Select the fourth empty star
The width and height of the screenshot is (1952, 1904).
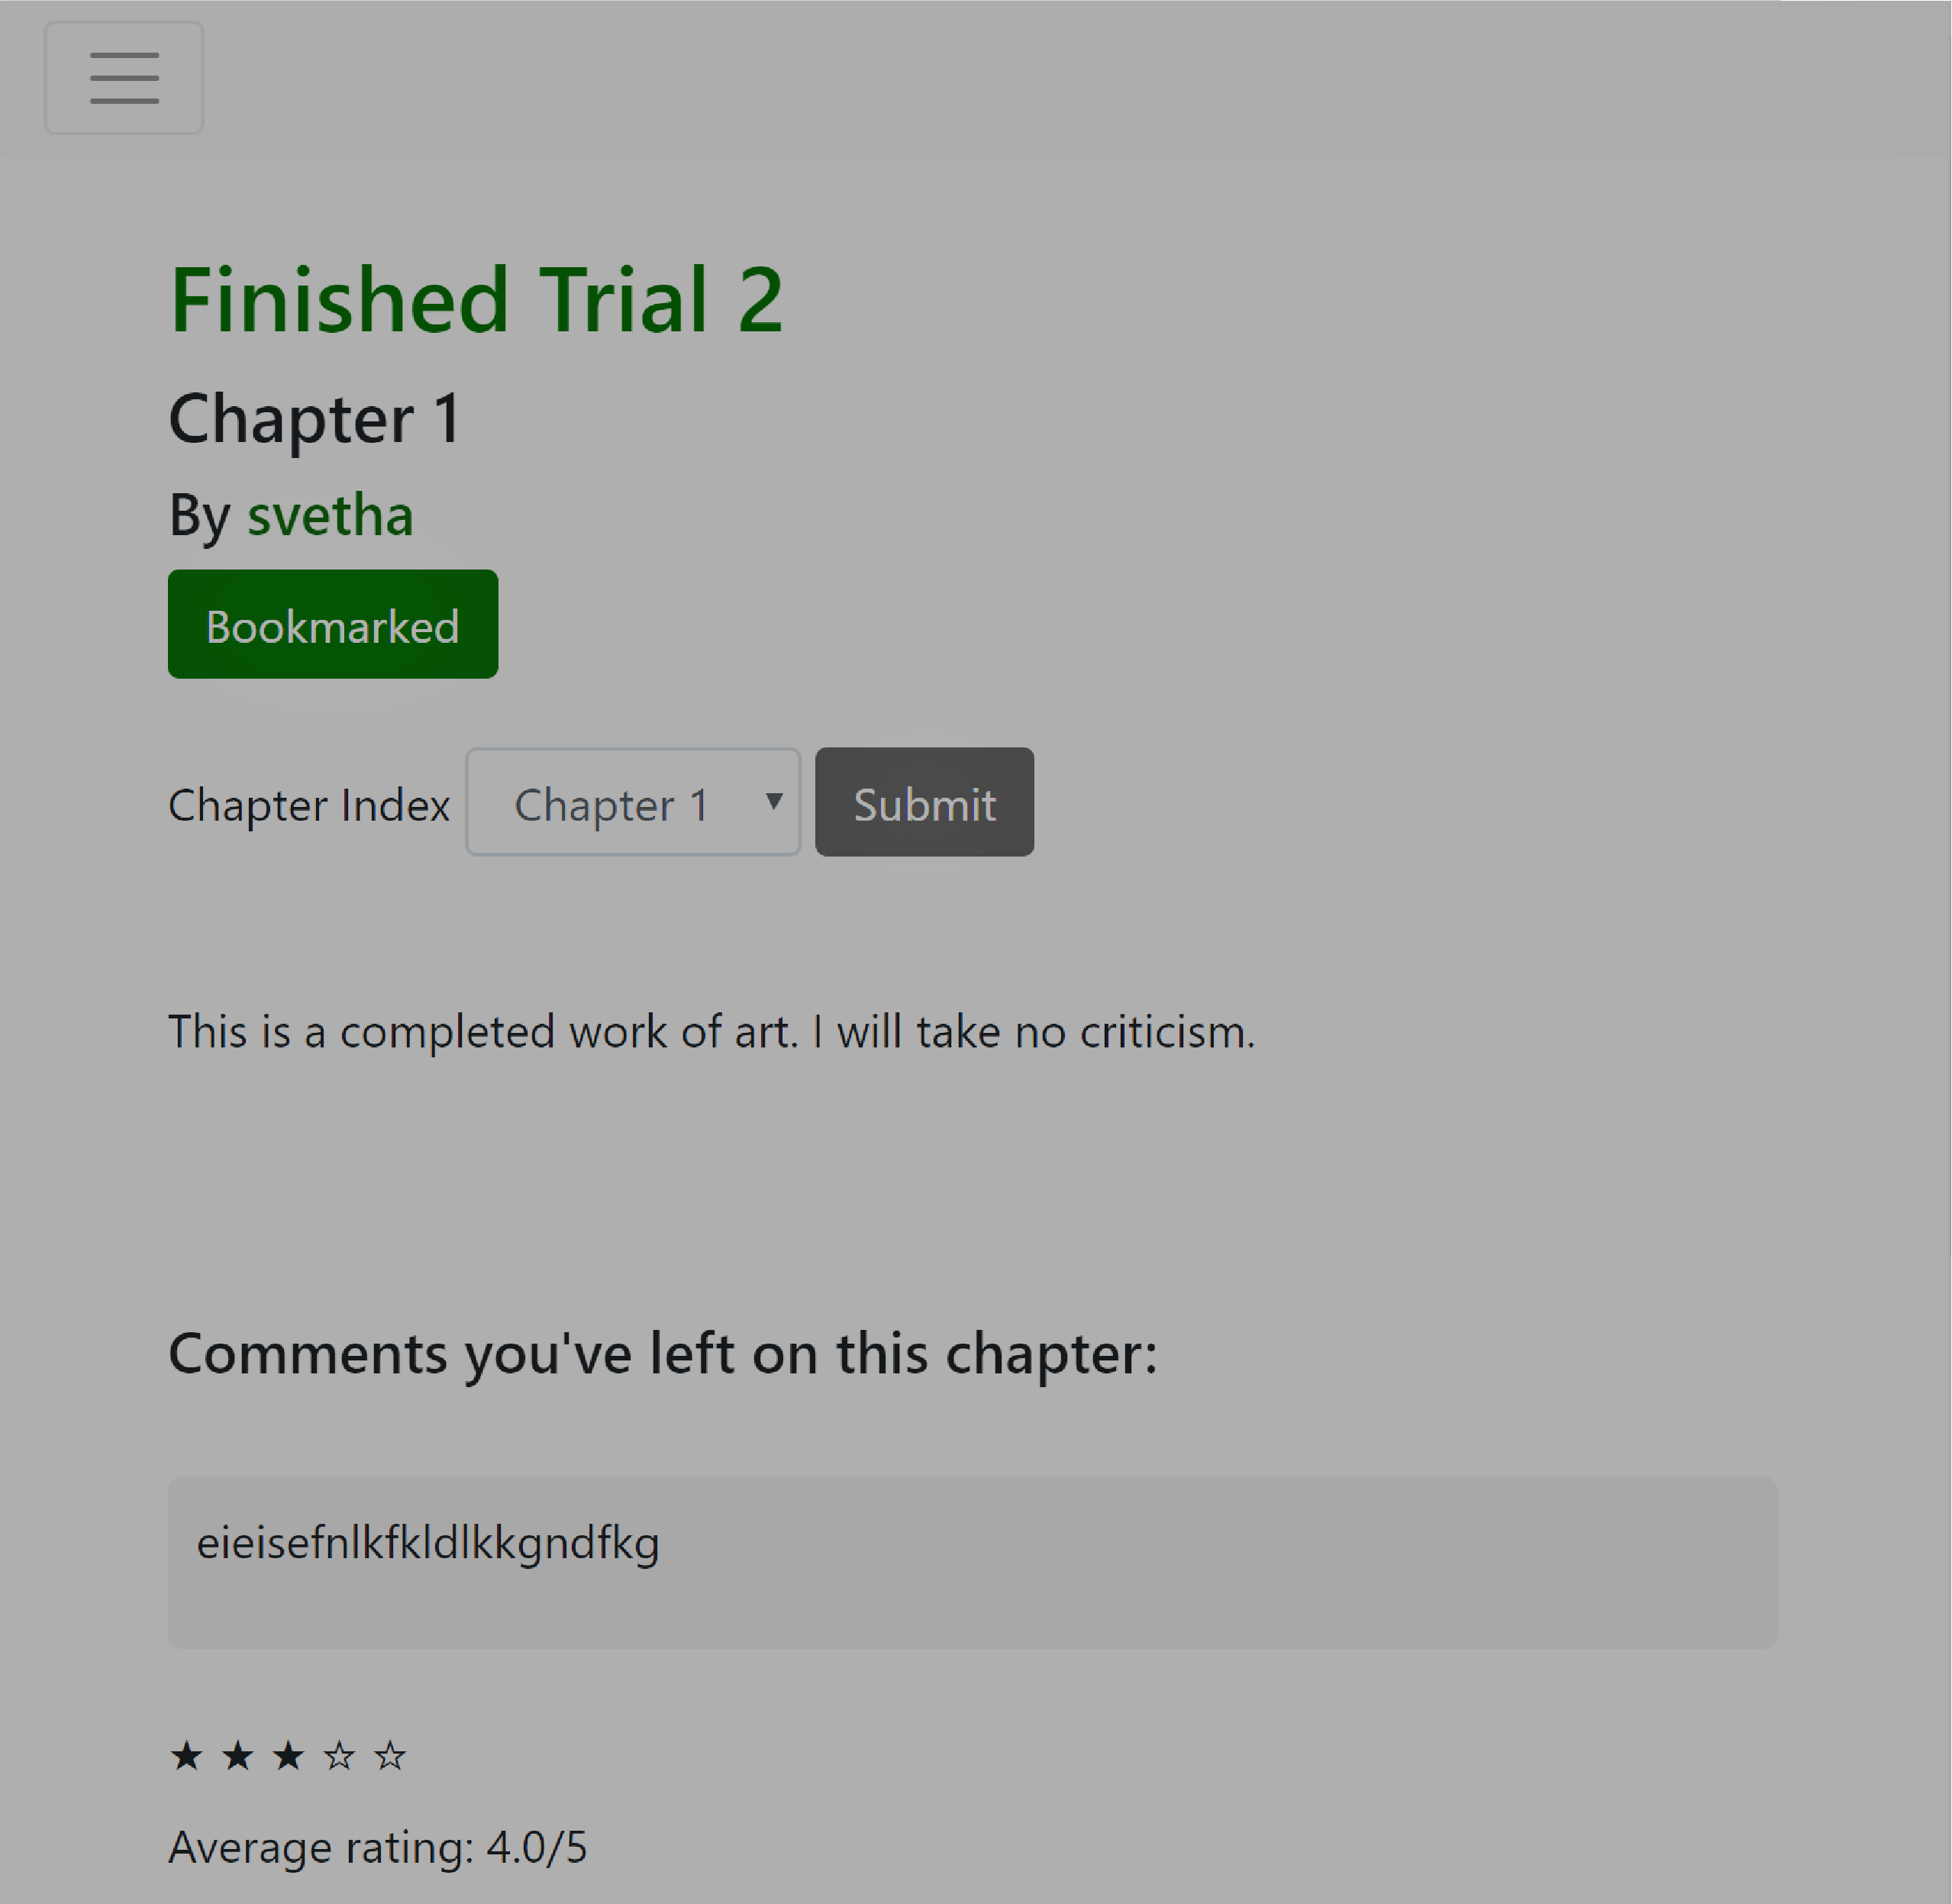[x=339, y=1755]
